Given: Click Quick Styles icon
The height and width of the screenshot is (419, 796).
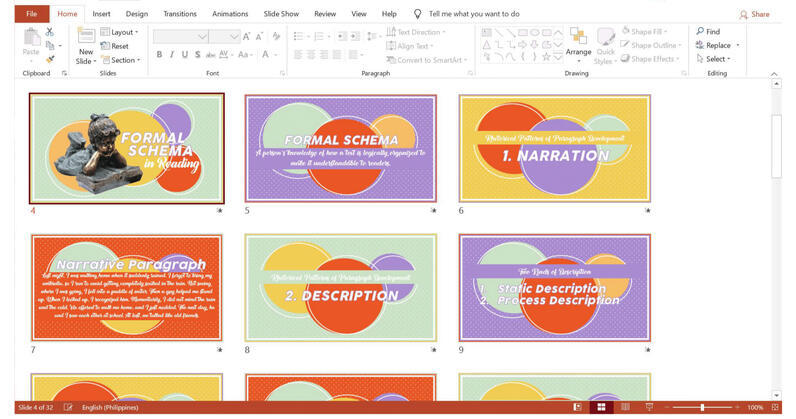Looking at the screenshot, I should click(x=606, y=38).
